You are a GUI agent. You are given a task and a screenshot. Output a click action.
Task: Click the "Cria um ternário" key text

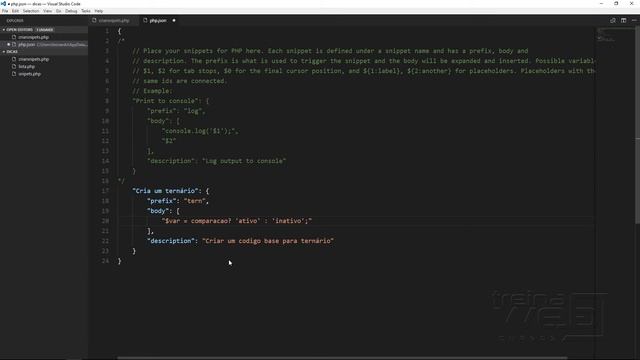click(x=166, y=191)
